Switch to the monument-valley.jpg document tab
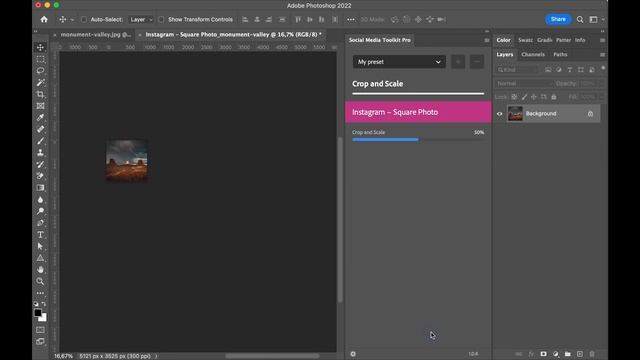This screenshot has width=640, height=360. pos(96,35)
